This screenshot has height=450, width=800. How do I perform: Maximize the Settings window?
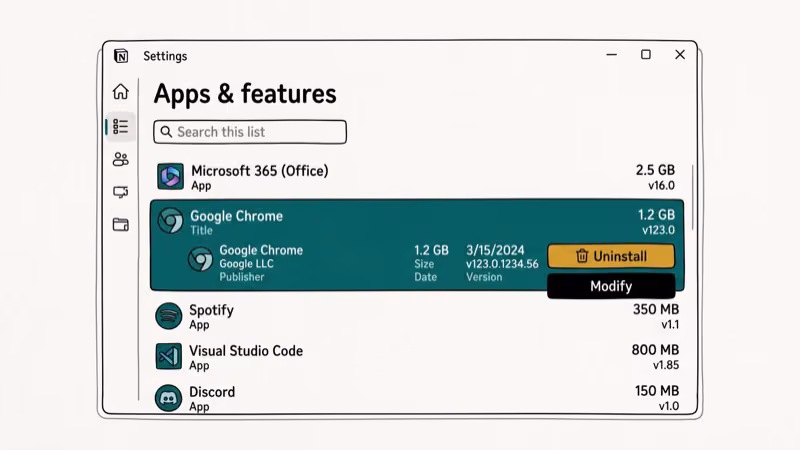pyautogui.click(x=646, y=55)
